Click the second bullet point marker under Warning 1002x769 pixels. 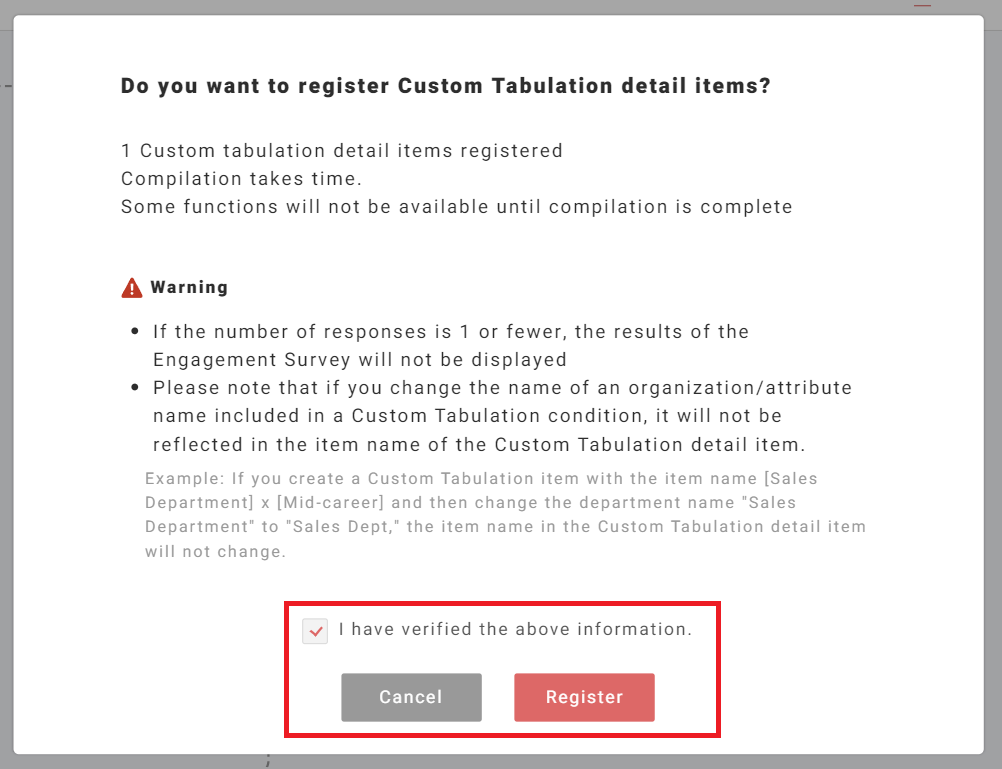tap(135, 388)
